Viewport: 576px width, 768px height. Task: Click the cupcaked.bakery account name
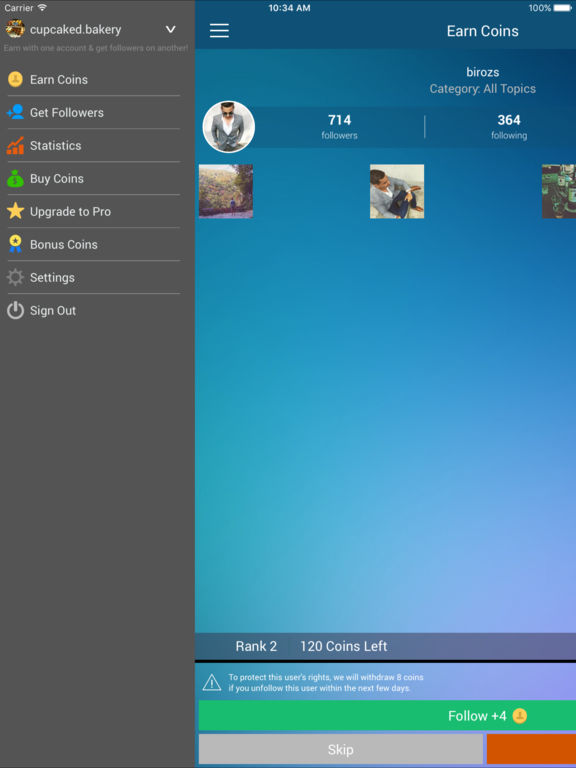[75, 29]
